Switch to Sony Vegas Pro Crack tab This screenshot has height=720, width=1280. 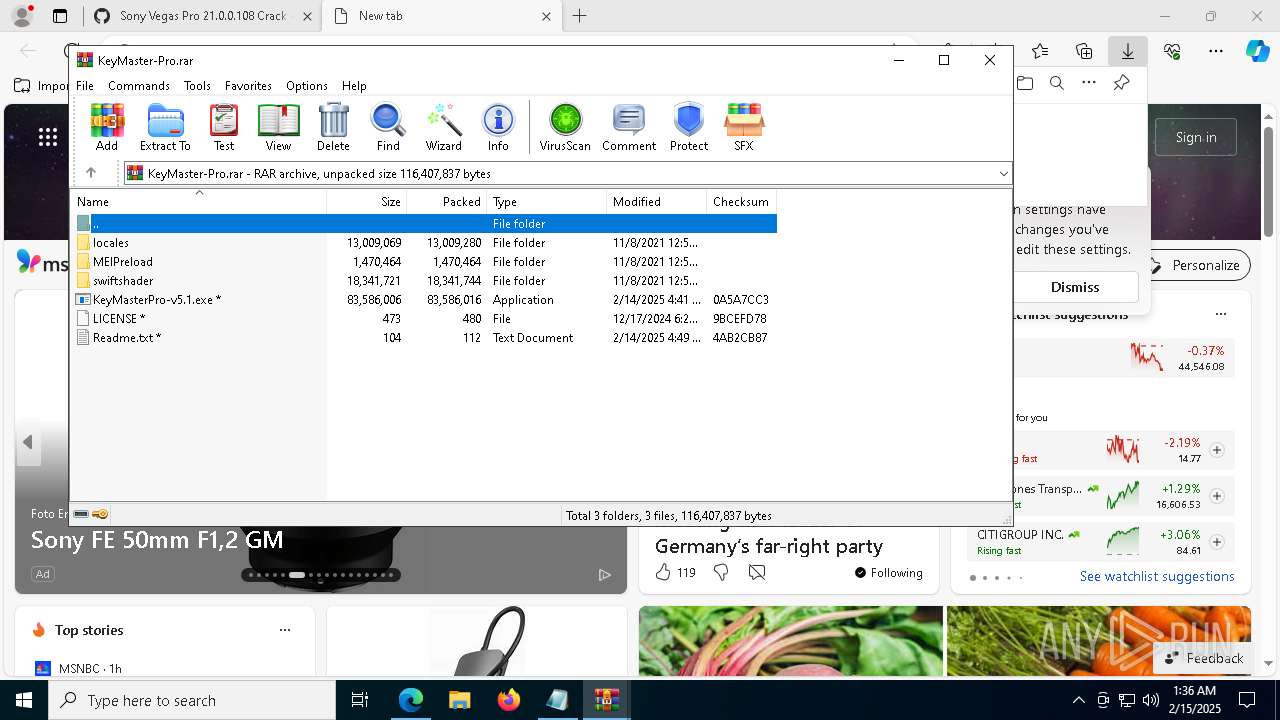coord(202,16)
